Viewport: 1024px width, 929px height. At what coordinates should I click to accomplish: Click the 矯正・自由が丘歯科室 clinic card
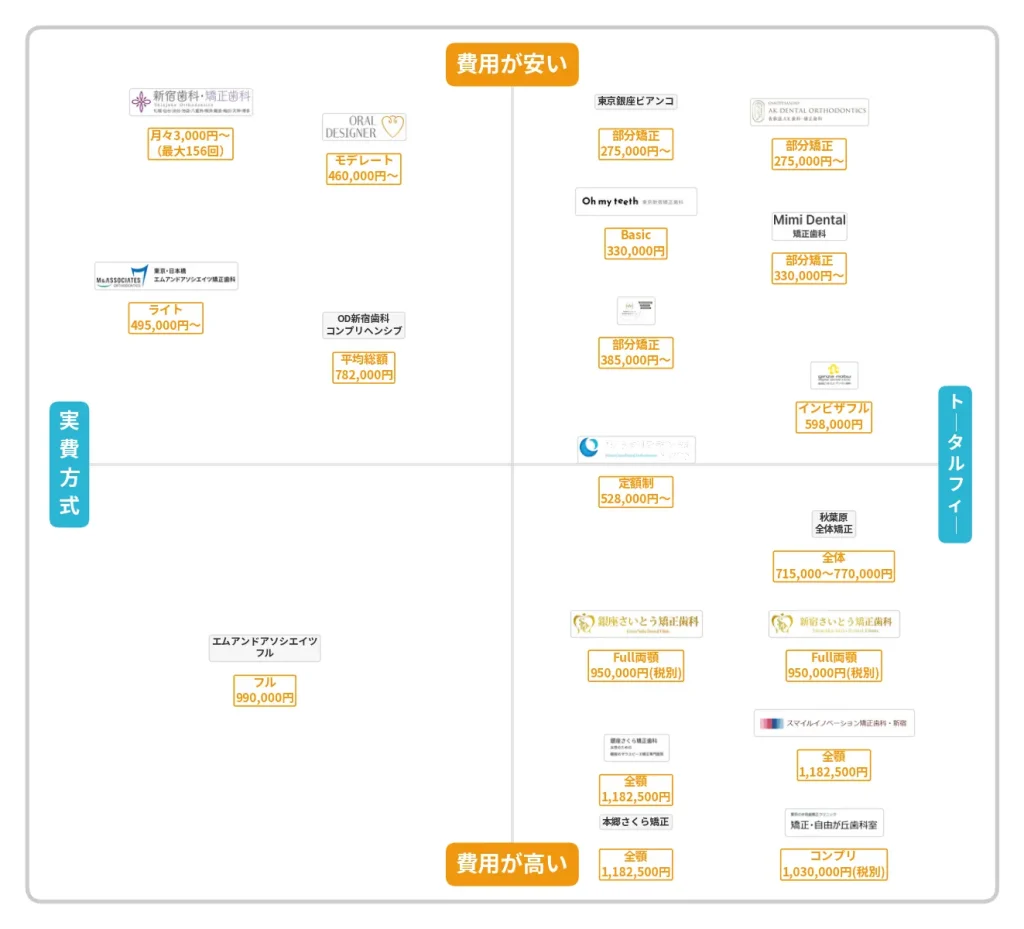click(x=834, y=823)
